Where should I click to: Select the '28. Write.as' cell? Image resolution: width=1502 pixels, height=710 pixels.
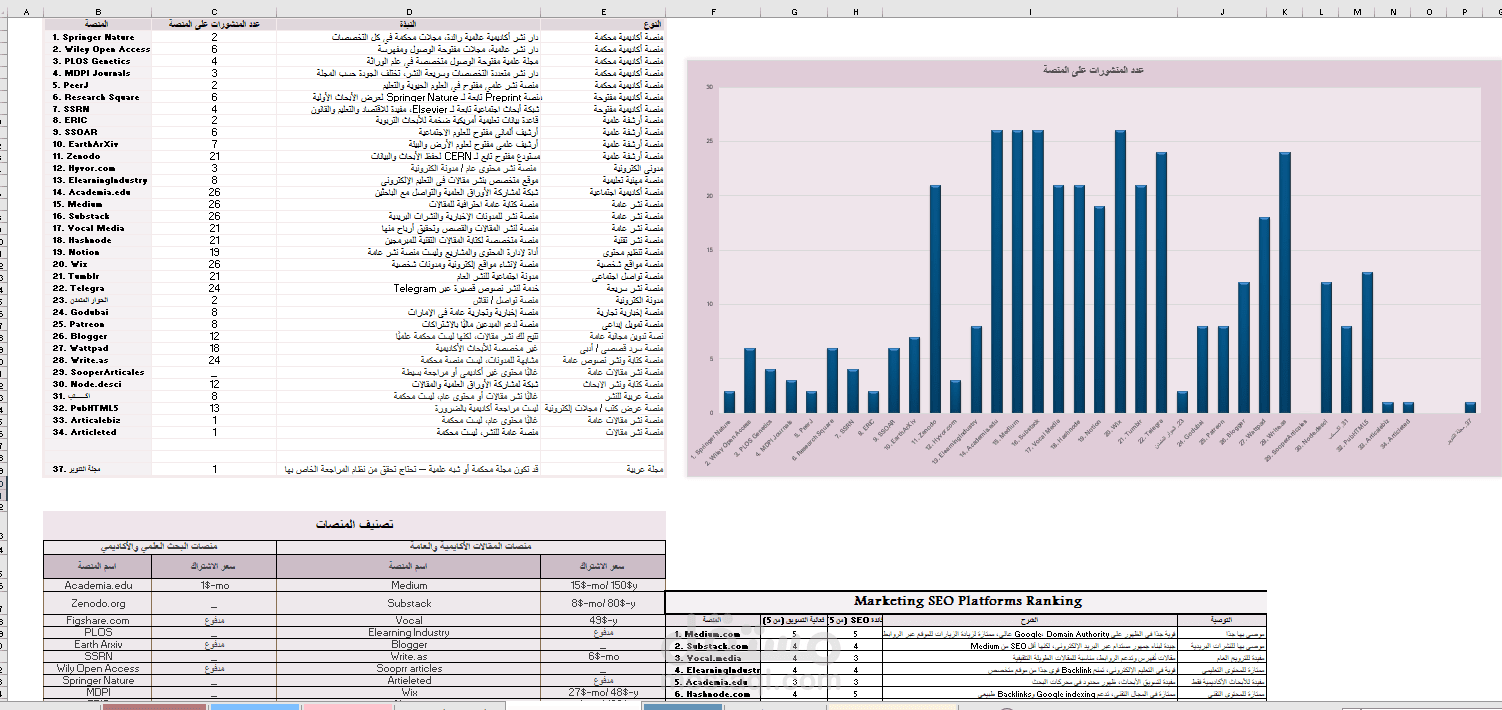click(x=97, y=360)
